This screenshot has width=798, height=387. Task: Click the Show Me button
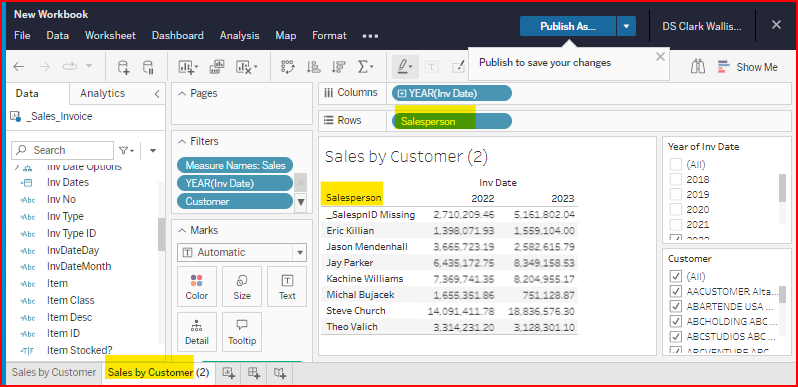[748, 67]
